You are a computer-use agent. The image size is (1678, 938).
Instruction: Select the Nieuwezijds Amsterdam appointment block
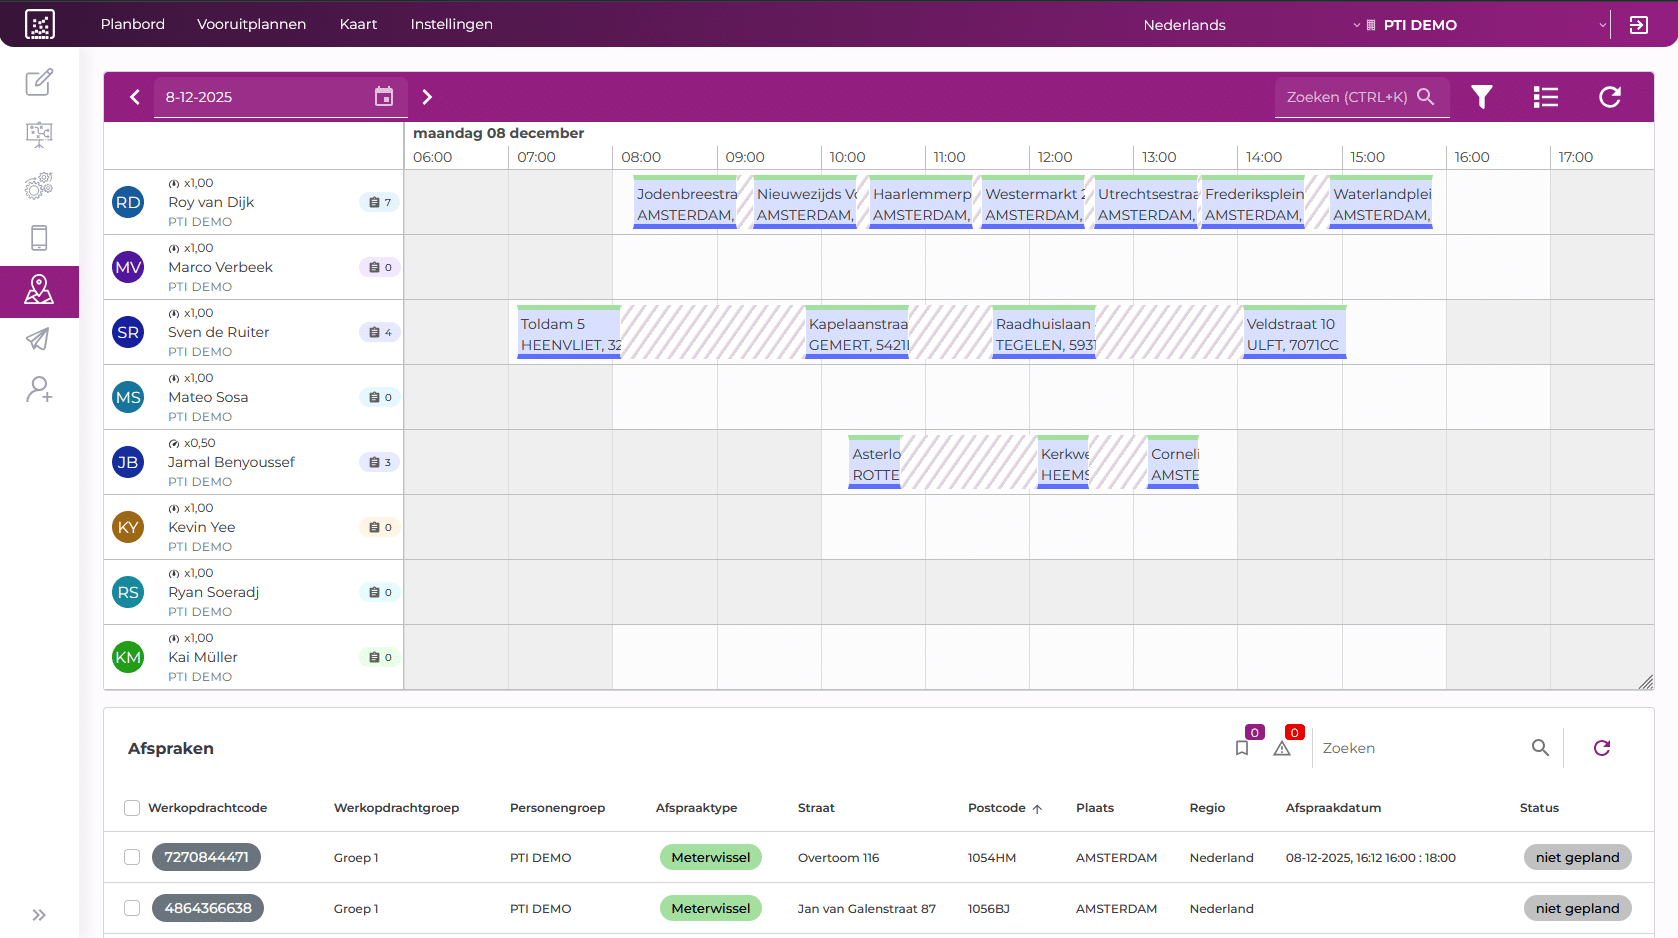click(x=805, y=202)
